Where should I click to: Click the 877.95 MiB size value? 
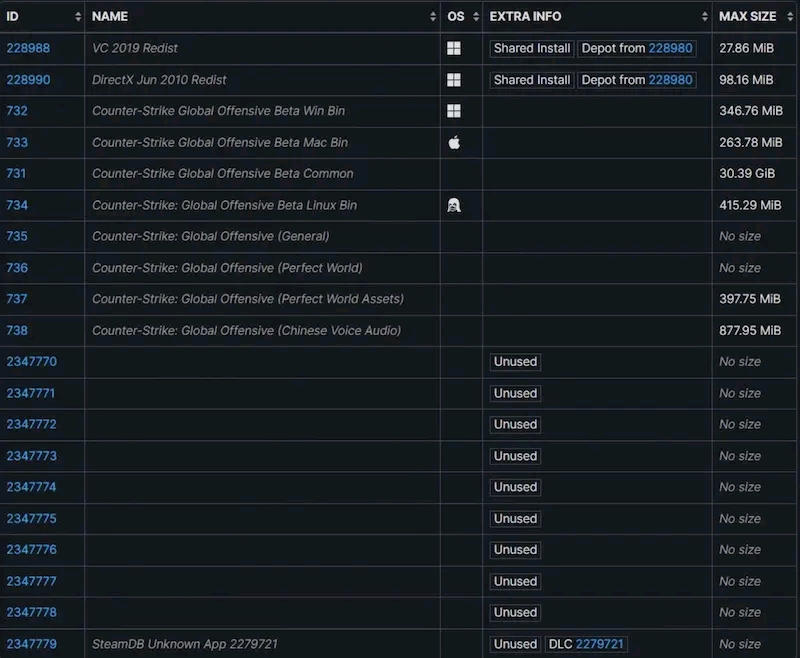750,331
